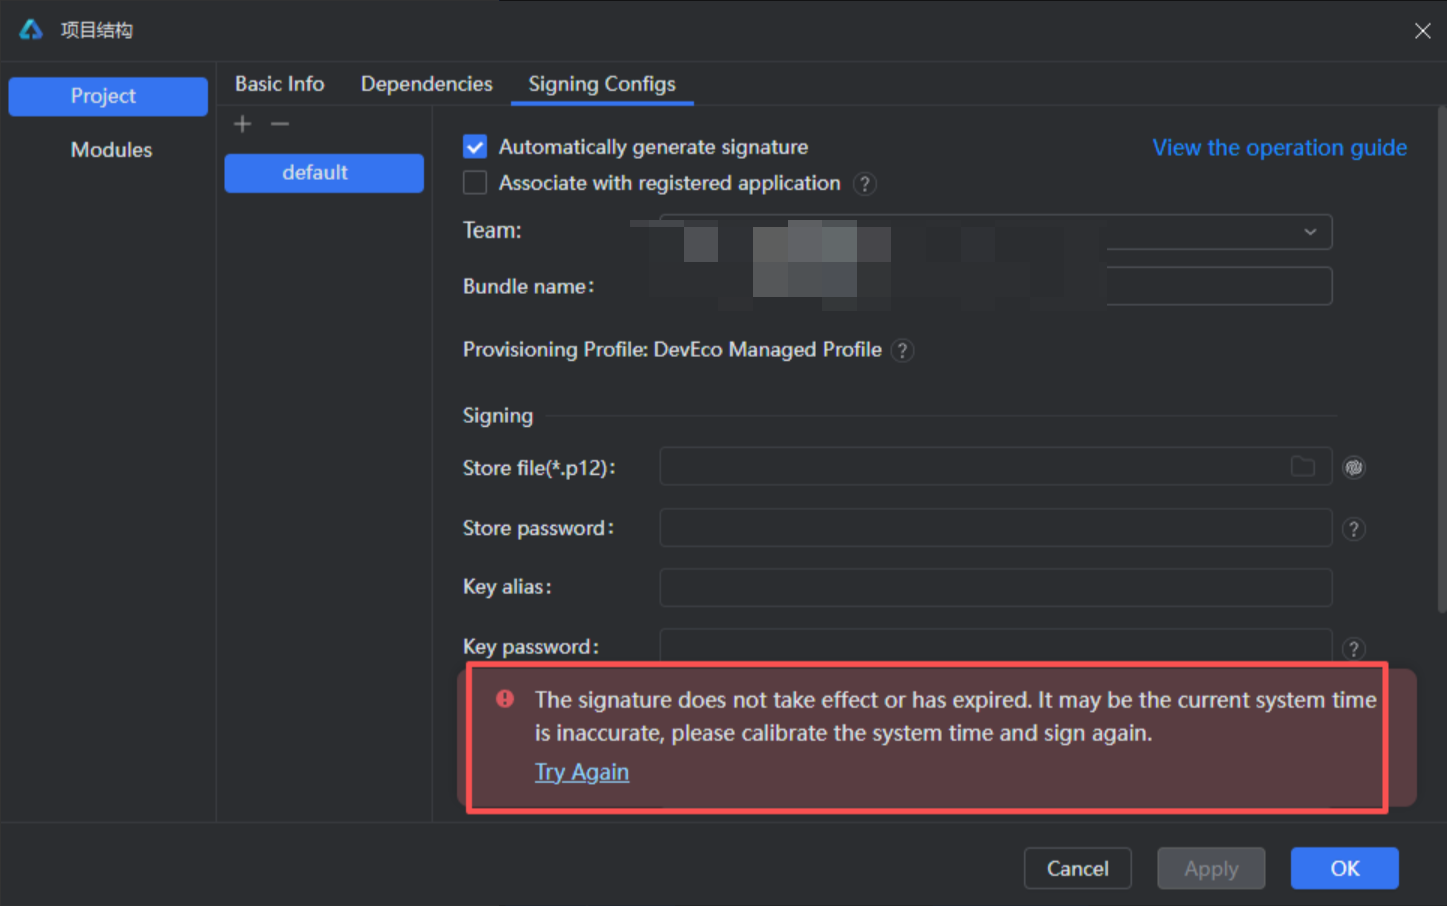Screen dimensions: 1447x906
Task: Uncheck Automatically generate signature
Action: tap(475, 147)
